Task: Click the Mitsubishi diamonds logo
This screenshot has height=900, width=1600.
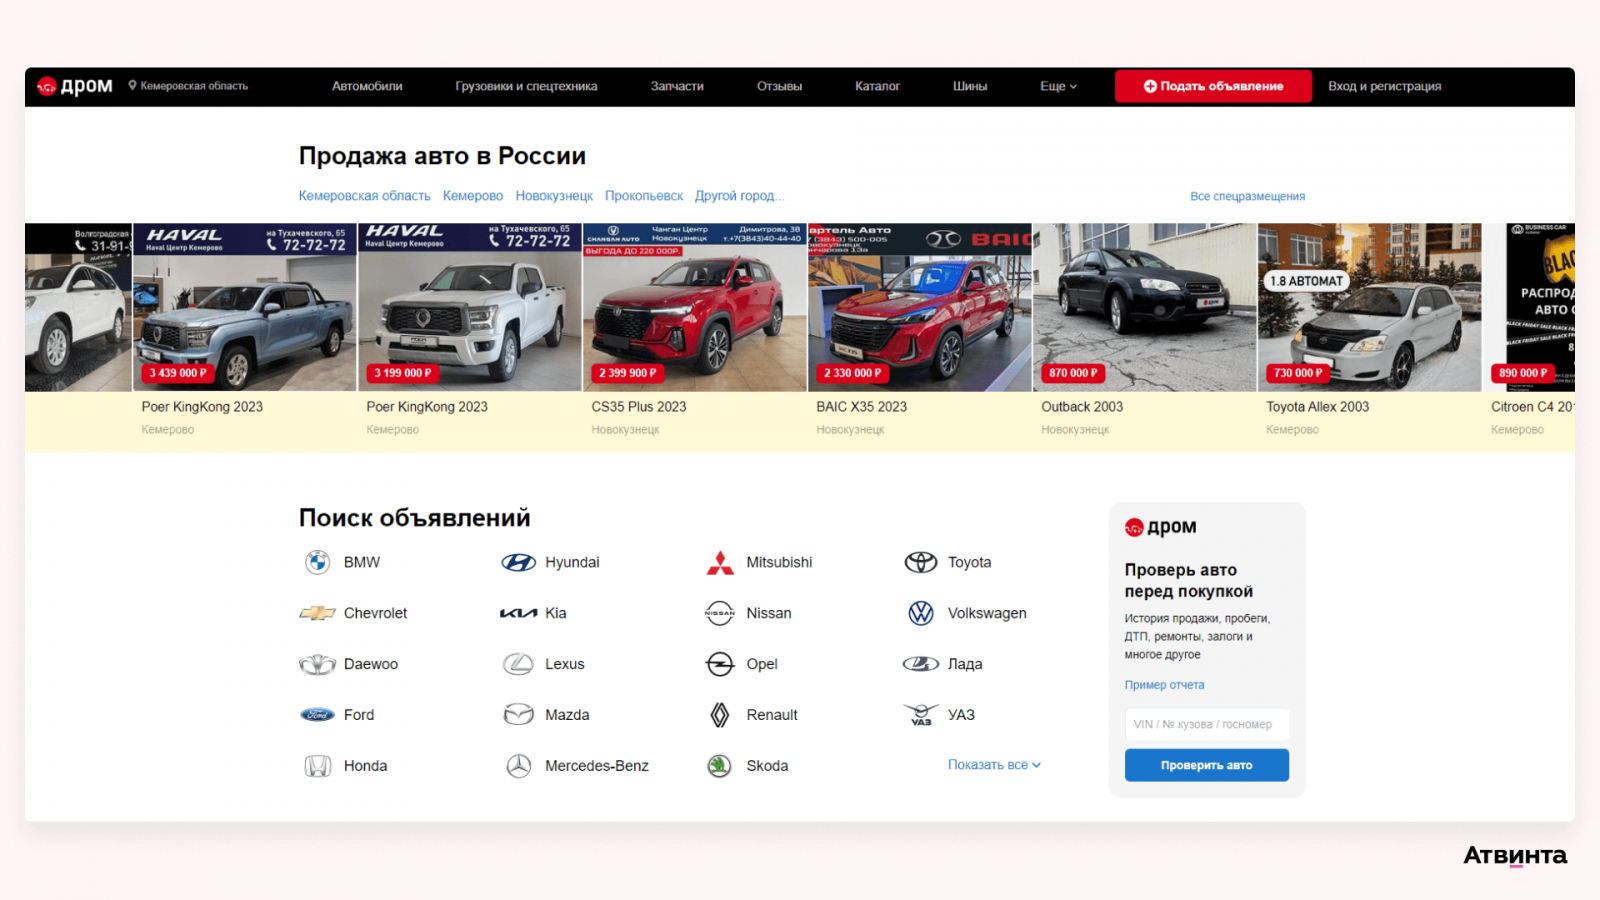Action: 720,563
